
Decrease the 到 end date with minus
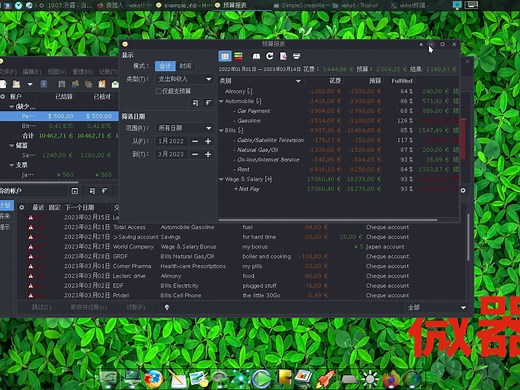(x=195, y=154)
